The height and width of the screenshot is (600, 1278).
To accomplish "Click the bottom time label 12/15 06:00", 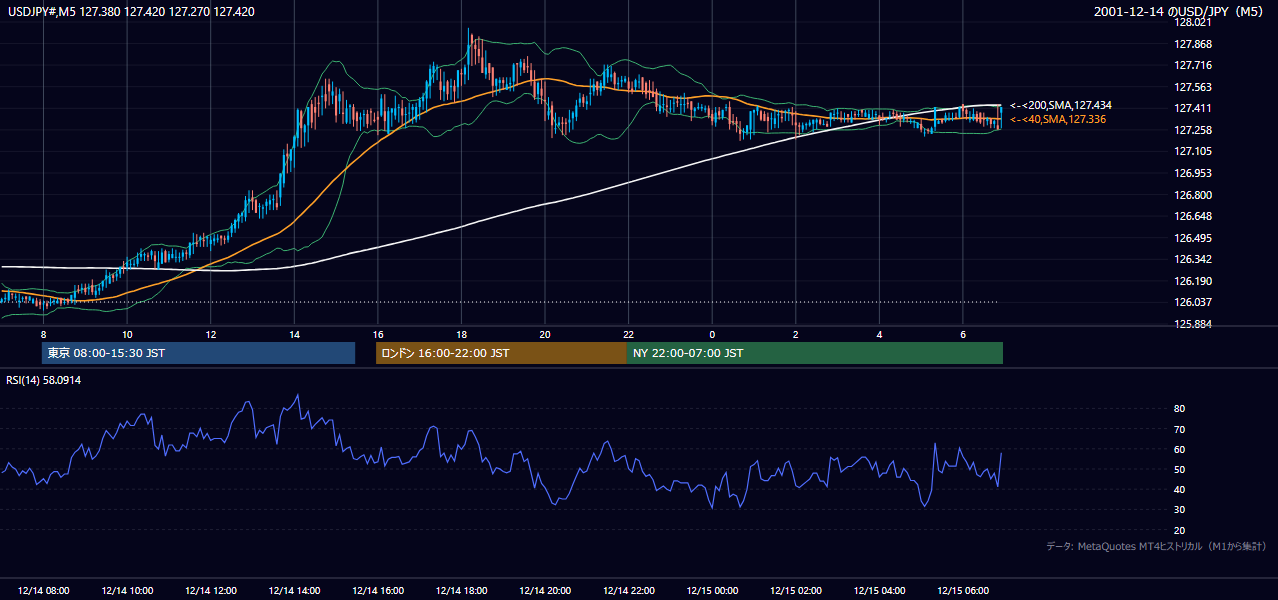I will (x=962, y=591).
